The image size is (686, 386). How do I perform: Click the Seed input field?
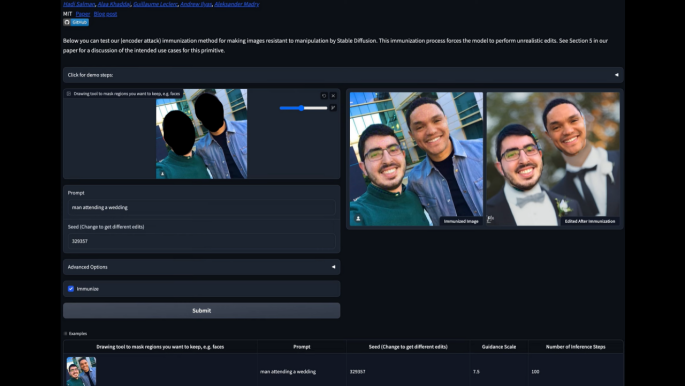coord(202,241)
